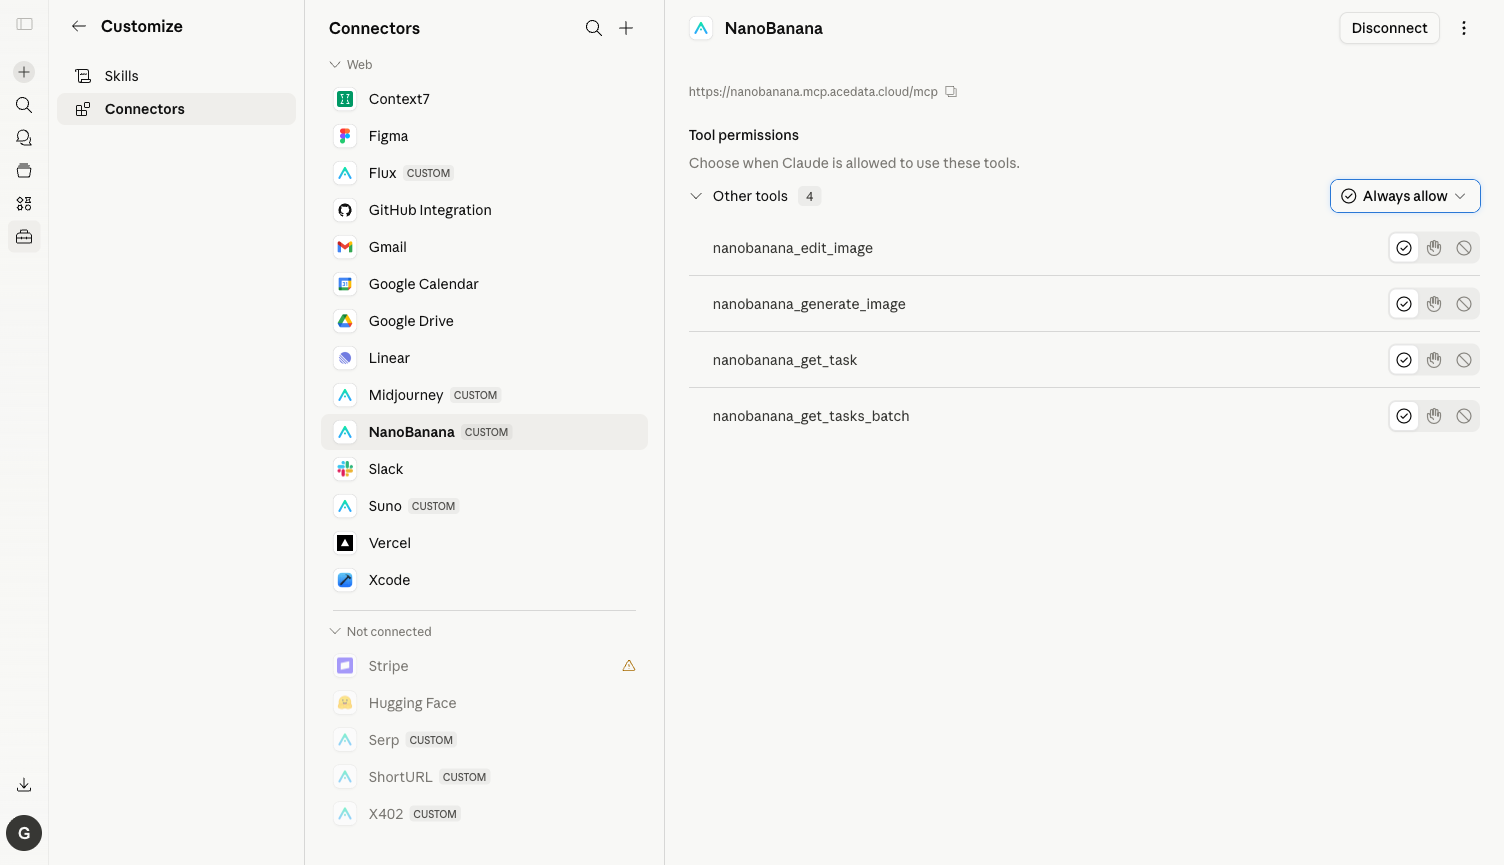
Task: Click the Context7 connector icon
Action: tap(345, 99)
